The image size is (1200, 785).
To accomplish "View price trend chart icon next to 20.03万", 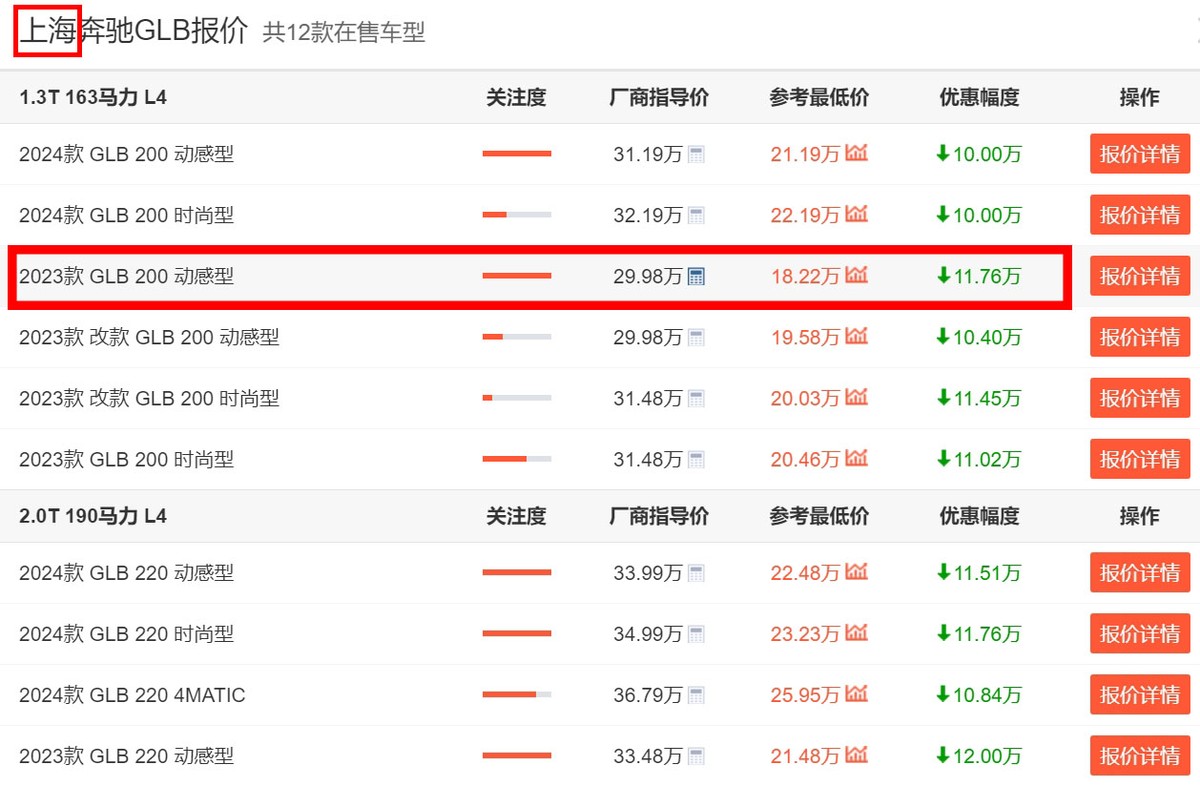I will [x=856, y=397].
